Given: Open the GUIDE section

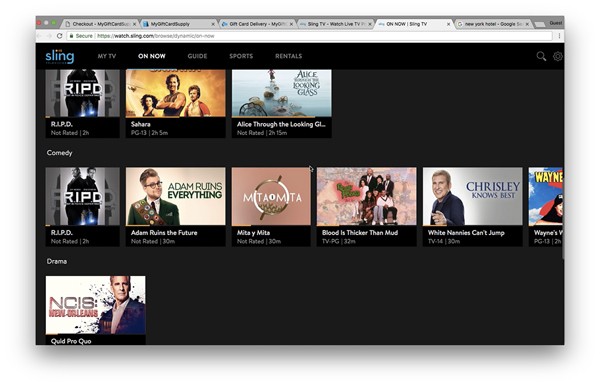Looking at the screenshot, I should pyautogui.click(x=197, y=56).
